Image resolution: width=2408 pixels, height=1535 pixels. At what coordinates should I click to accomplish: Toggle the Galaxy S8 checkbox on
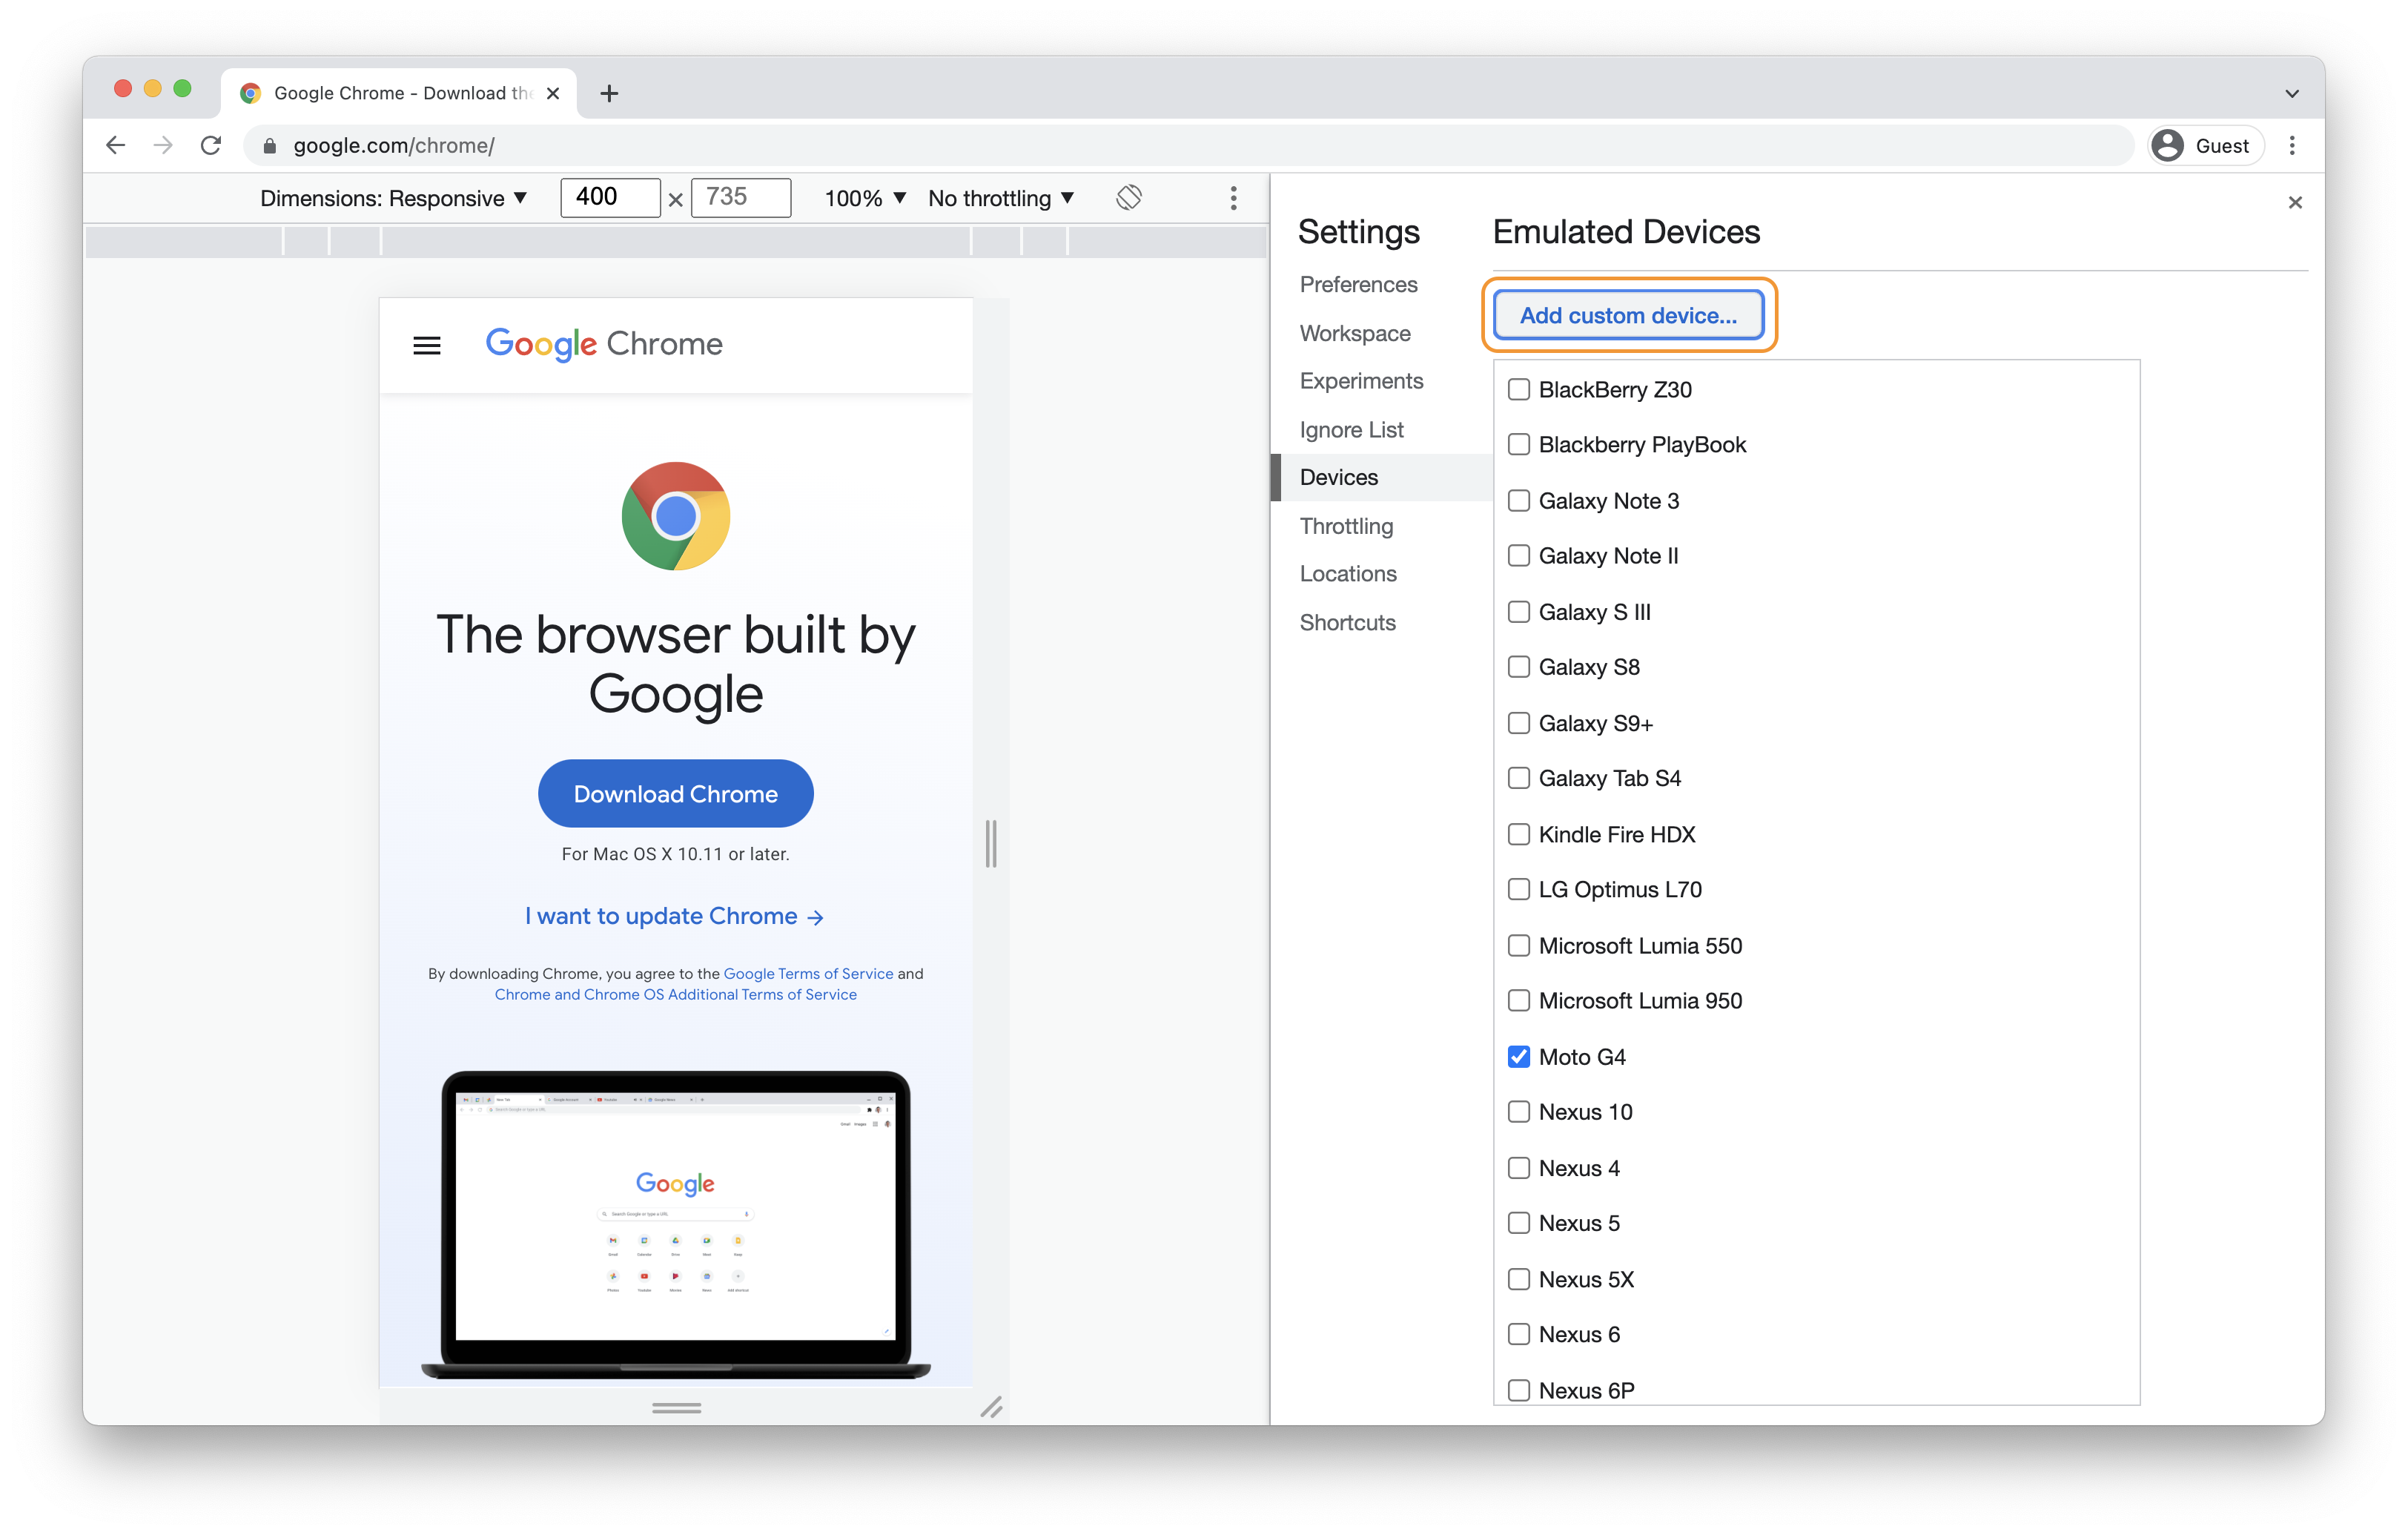pos(1516,666)
